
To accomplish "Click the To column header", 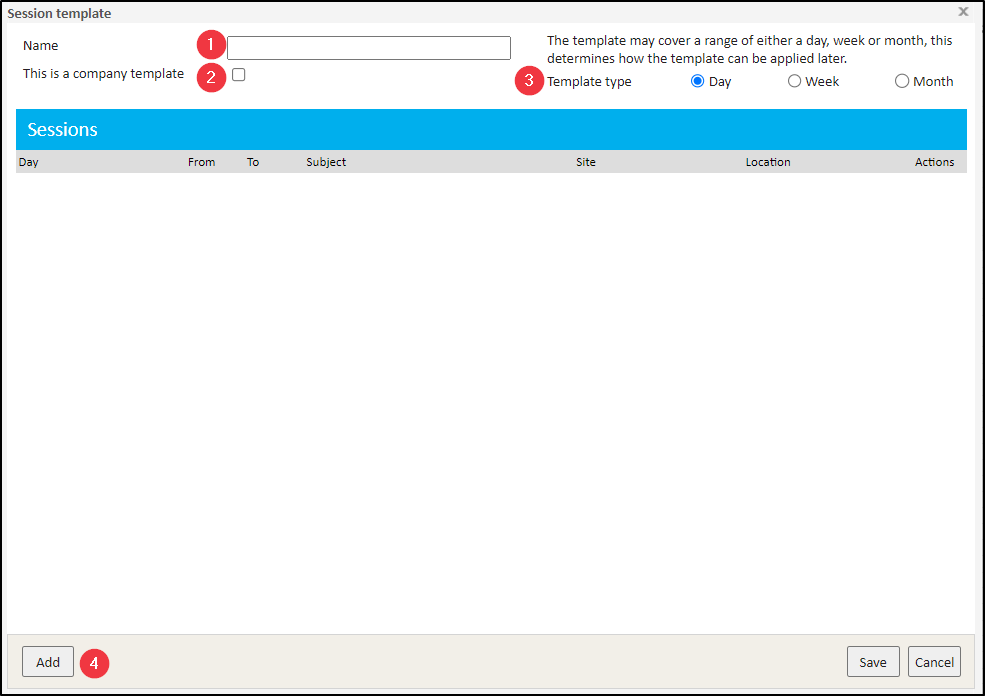I will [x=253, y=162].
